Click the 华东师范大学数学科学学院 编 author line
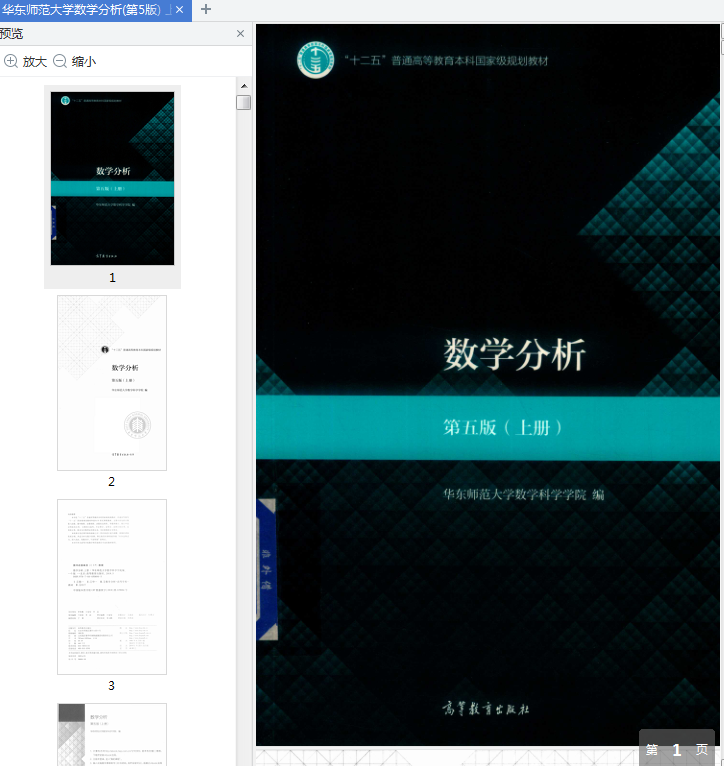Image resolution: width=724 pixels, height=766 pixels. point(523,494)
